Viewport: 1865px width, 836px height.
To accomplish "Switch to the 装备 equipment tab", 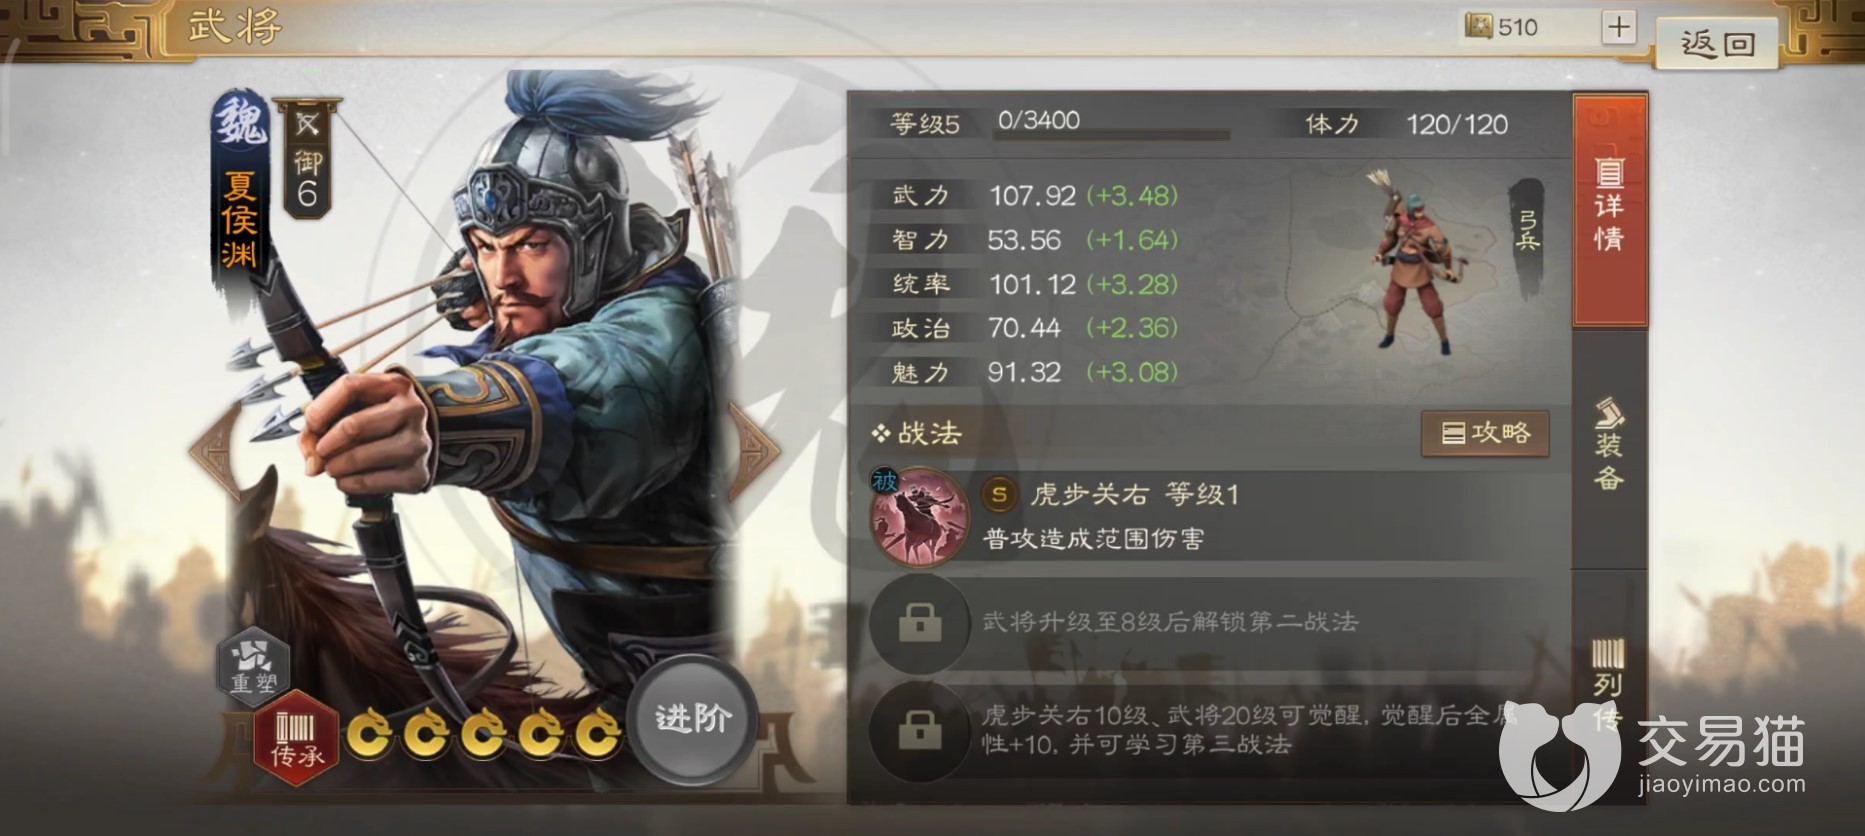I will [x=1609, y=446].
